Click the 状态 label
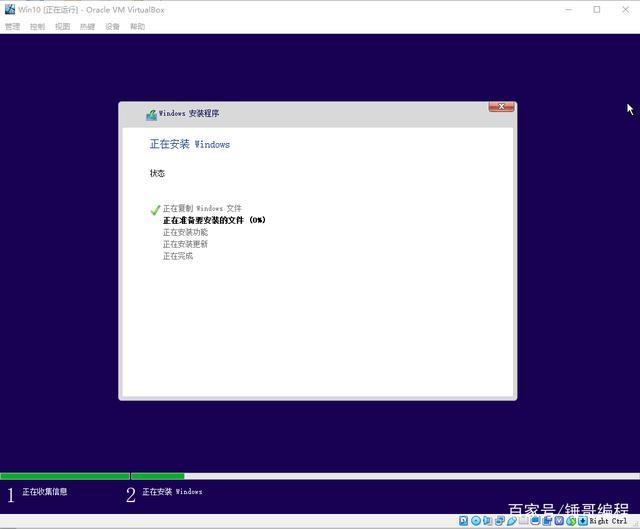Viewport: 640px width, 529px height. coord(157,173)
